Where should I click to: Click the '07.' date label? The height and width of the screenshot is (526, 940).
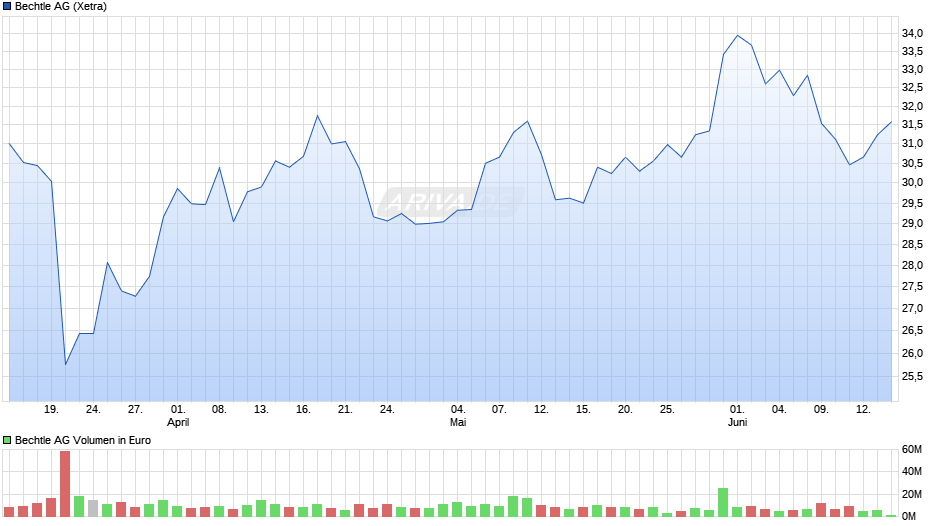tap(499, 410)
